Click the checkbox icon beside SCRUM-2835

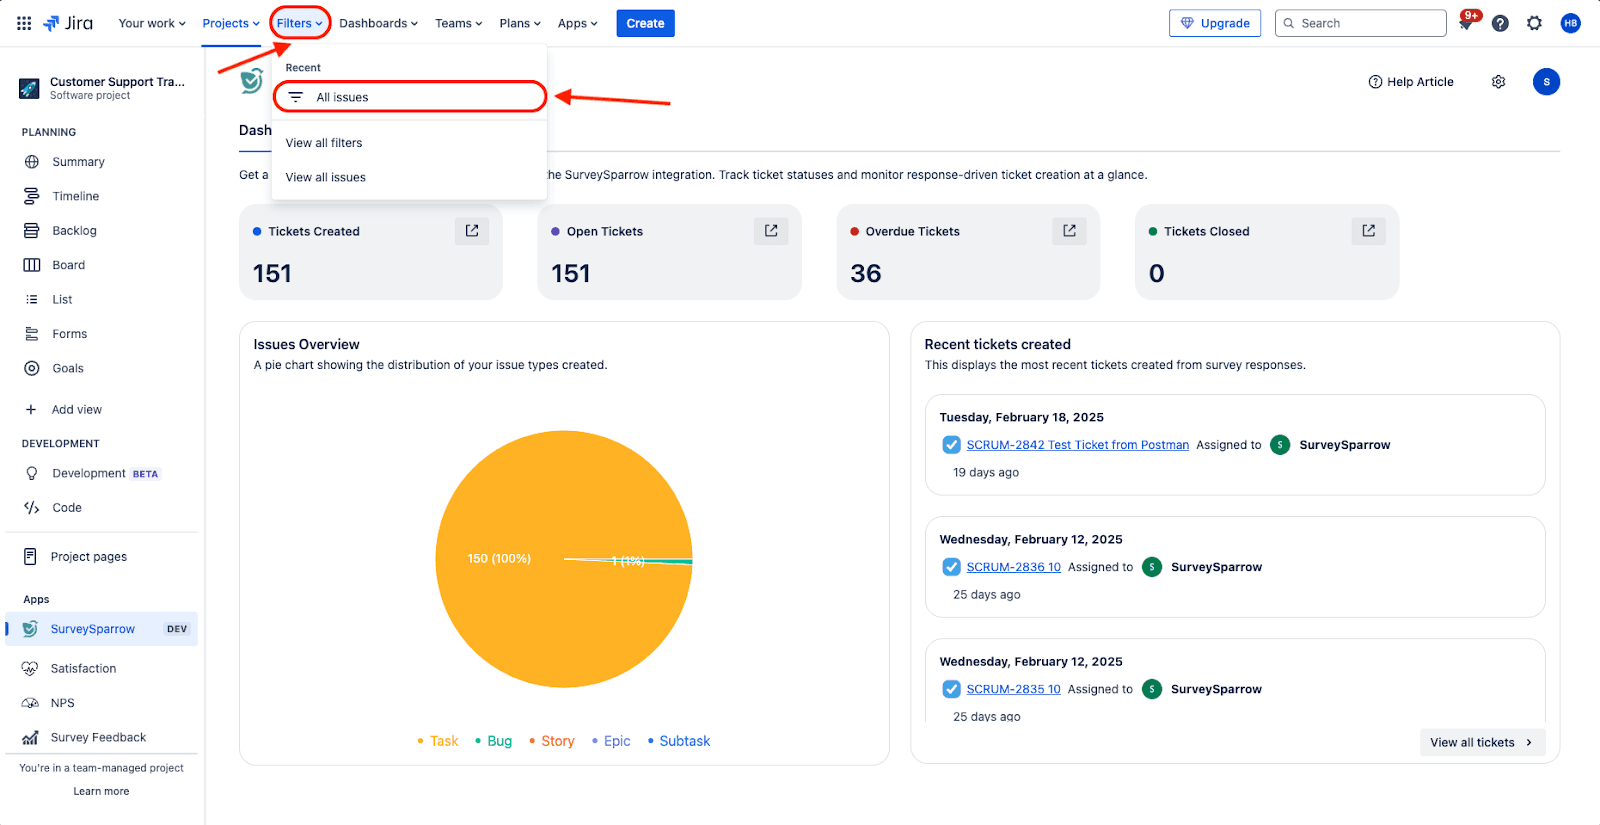click(x=951, y=689)
